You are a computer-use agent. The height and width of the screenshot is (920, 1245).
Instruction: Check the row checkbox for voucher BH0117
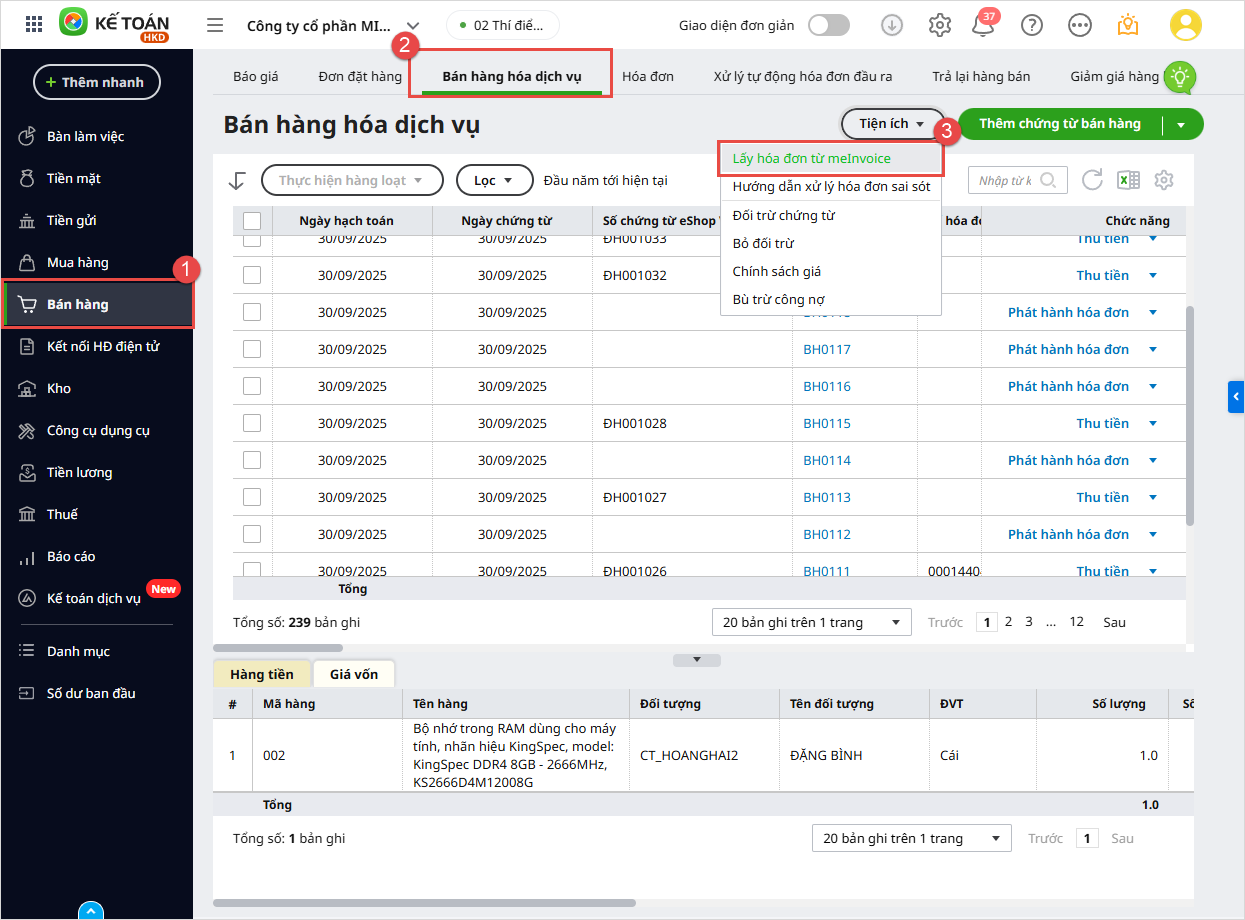click(x=252, y=349)
